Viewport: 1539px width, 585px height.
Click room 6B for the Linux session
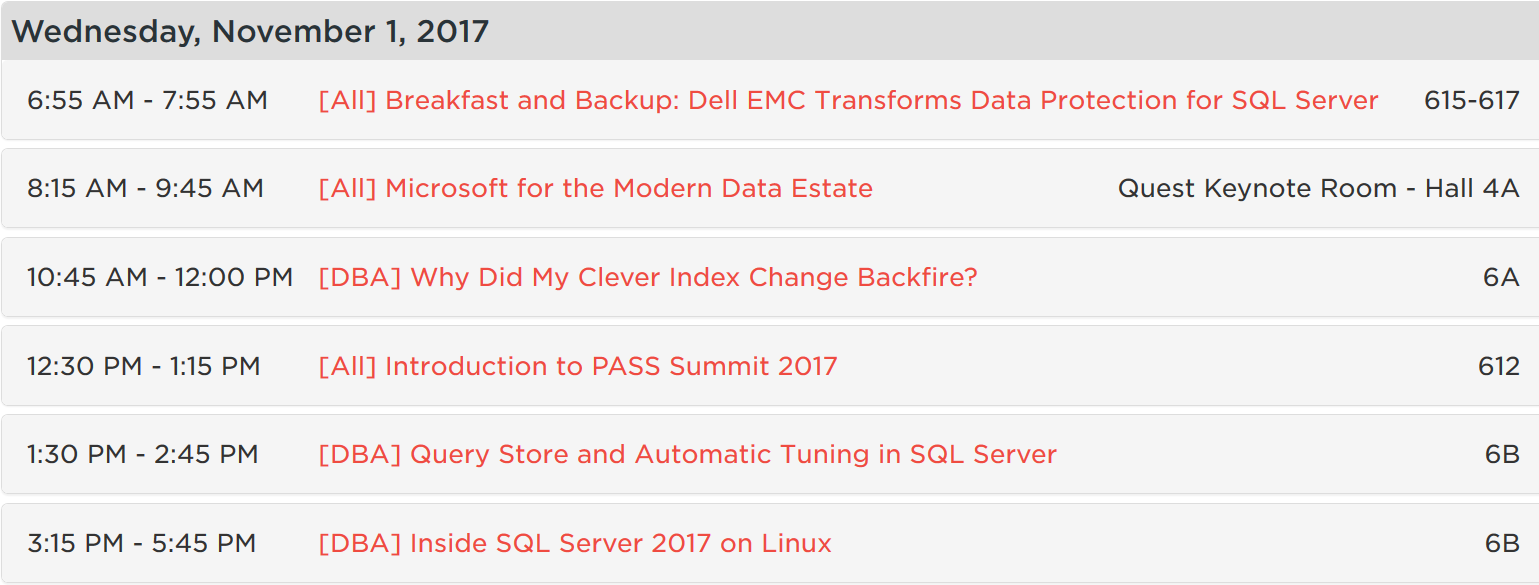1502,544
